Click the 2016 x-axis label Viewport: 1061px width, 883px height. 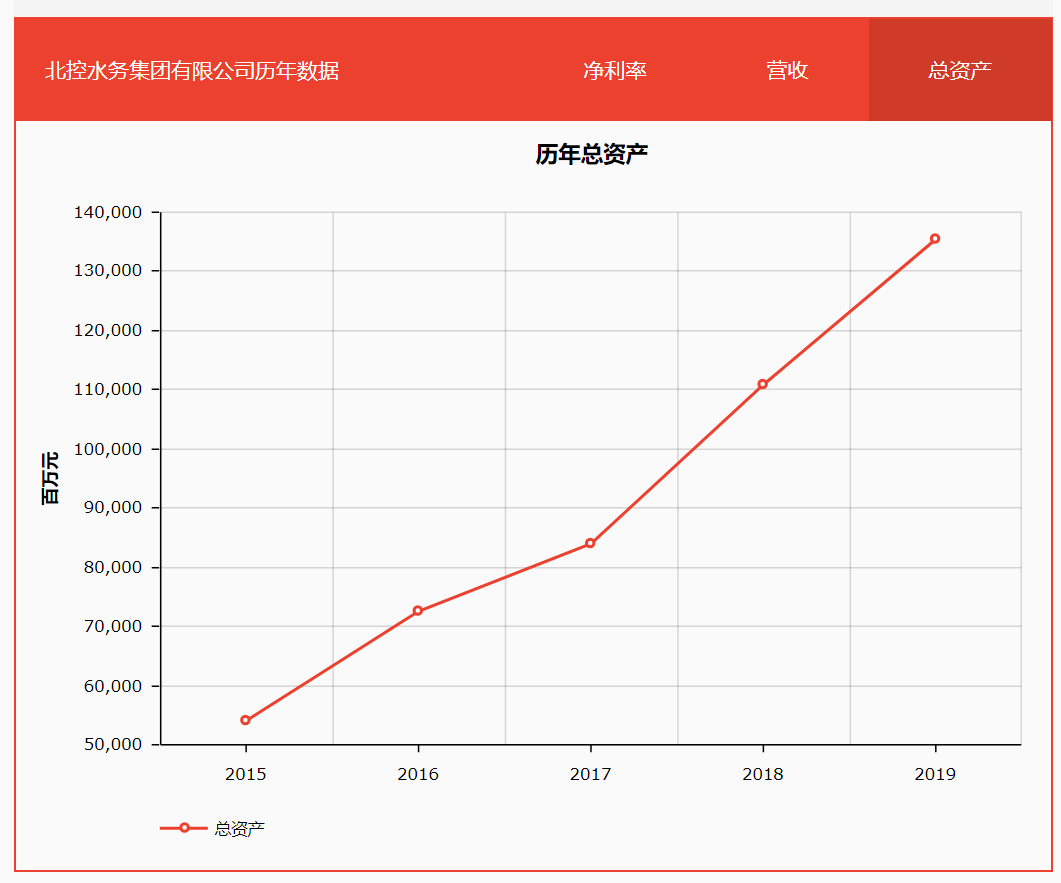(418, 774)
